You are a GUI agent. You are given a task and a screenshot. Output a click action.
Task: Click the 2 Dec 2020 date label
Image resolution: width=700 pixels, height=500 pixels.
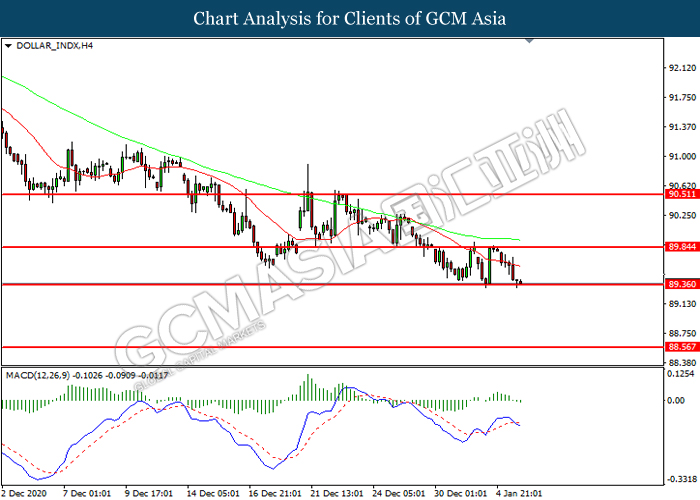point(24,493)
